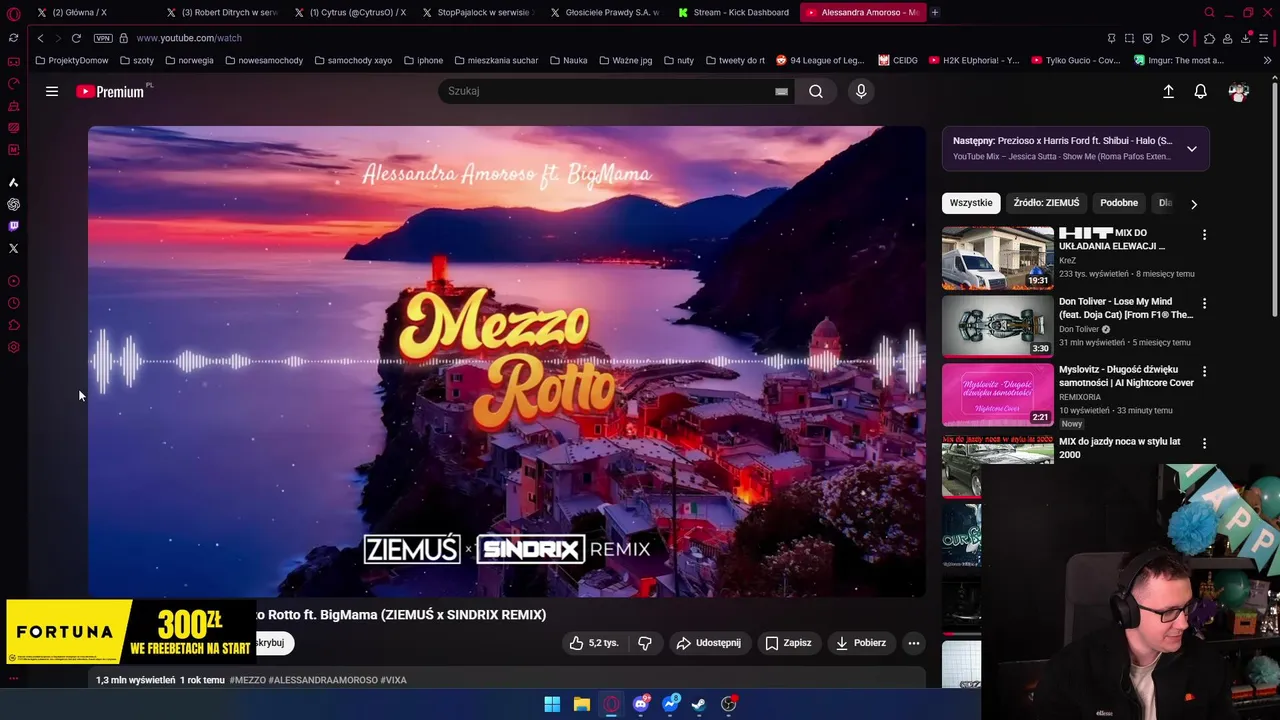Open File Explorer from the taskbar

tap(581, 704)
